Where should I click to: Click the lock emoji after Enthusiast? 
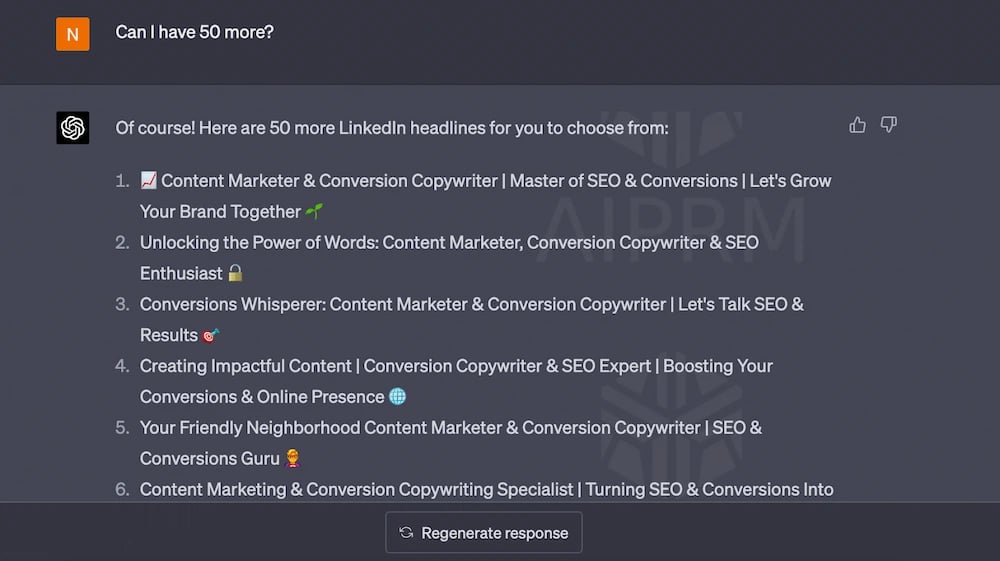[x=235, y=273]
